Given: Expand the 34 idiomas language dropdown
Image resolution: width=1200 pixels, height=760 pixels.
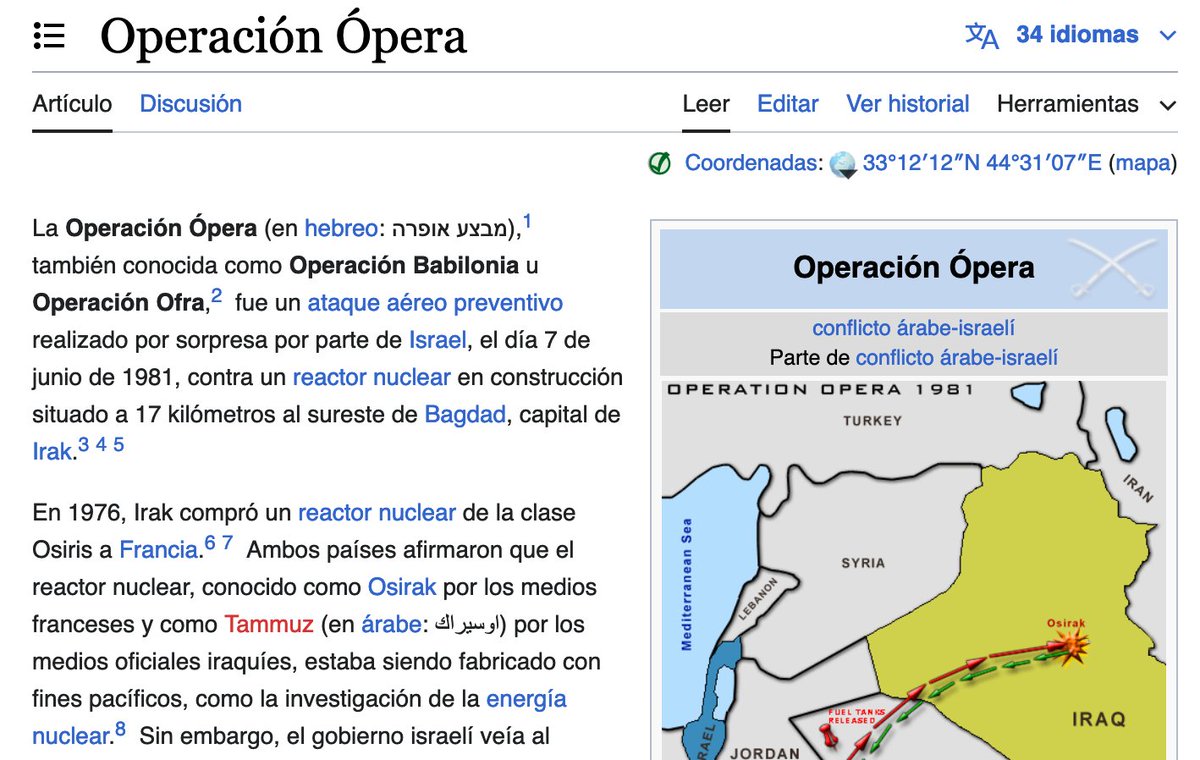Looking at the screenshot, I should (1095, 35).
